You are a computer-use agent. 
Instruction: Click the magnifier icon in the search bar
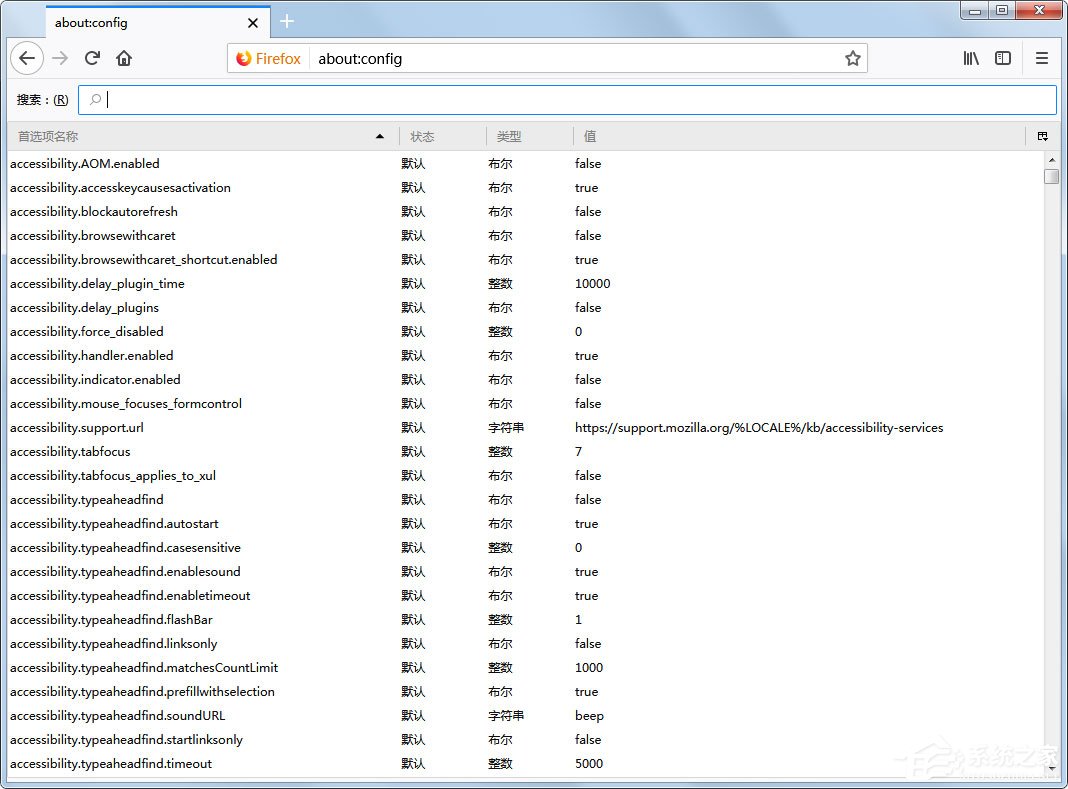point(94,99)
